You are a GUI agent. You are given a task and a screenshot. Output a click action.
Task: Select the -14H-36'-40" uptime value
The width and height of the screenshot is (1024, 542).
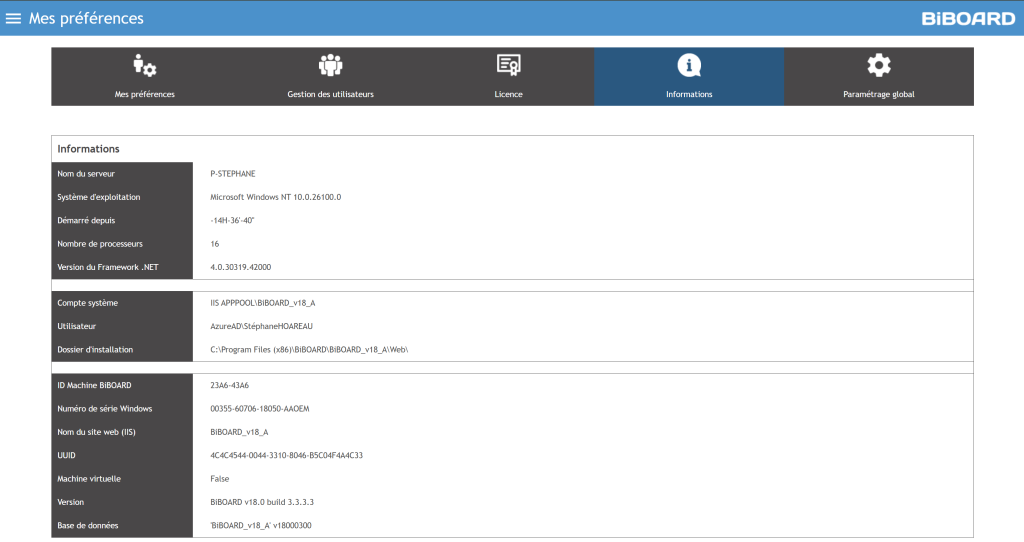[x=232, y=221]
